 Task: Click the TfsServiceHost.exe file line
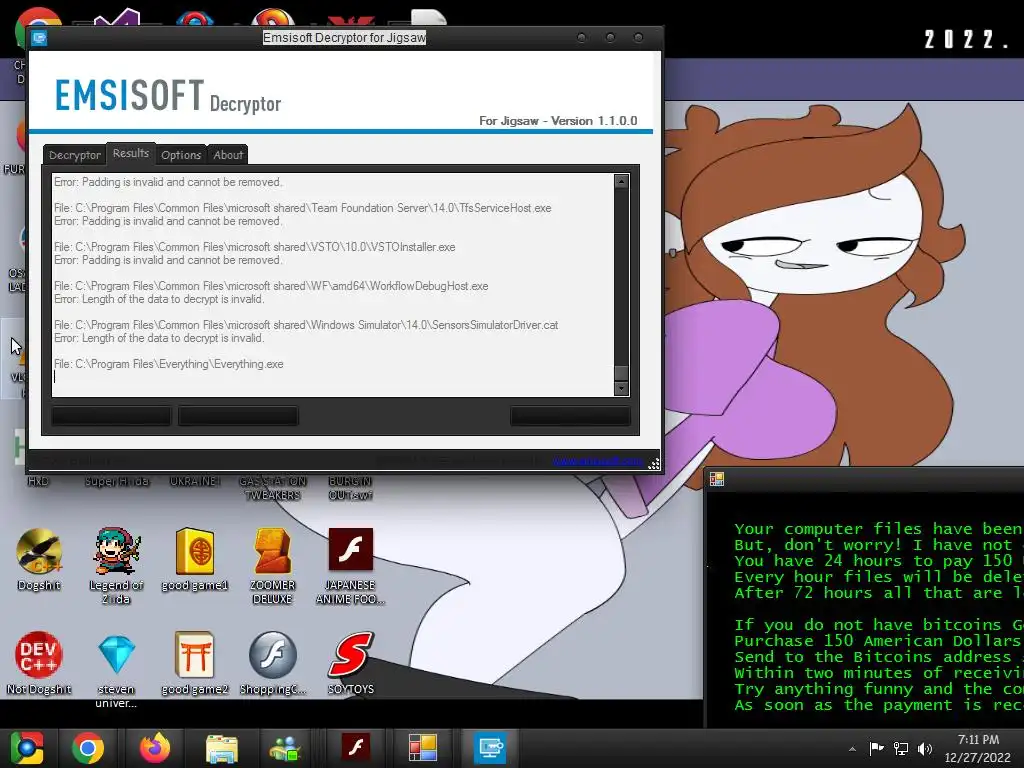pos(302,208)
